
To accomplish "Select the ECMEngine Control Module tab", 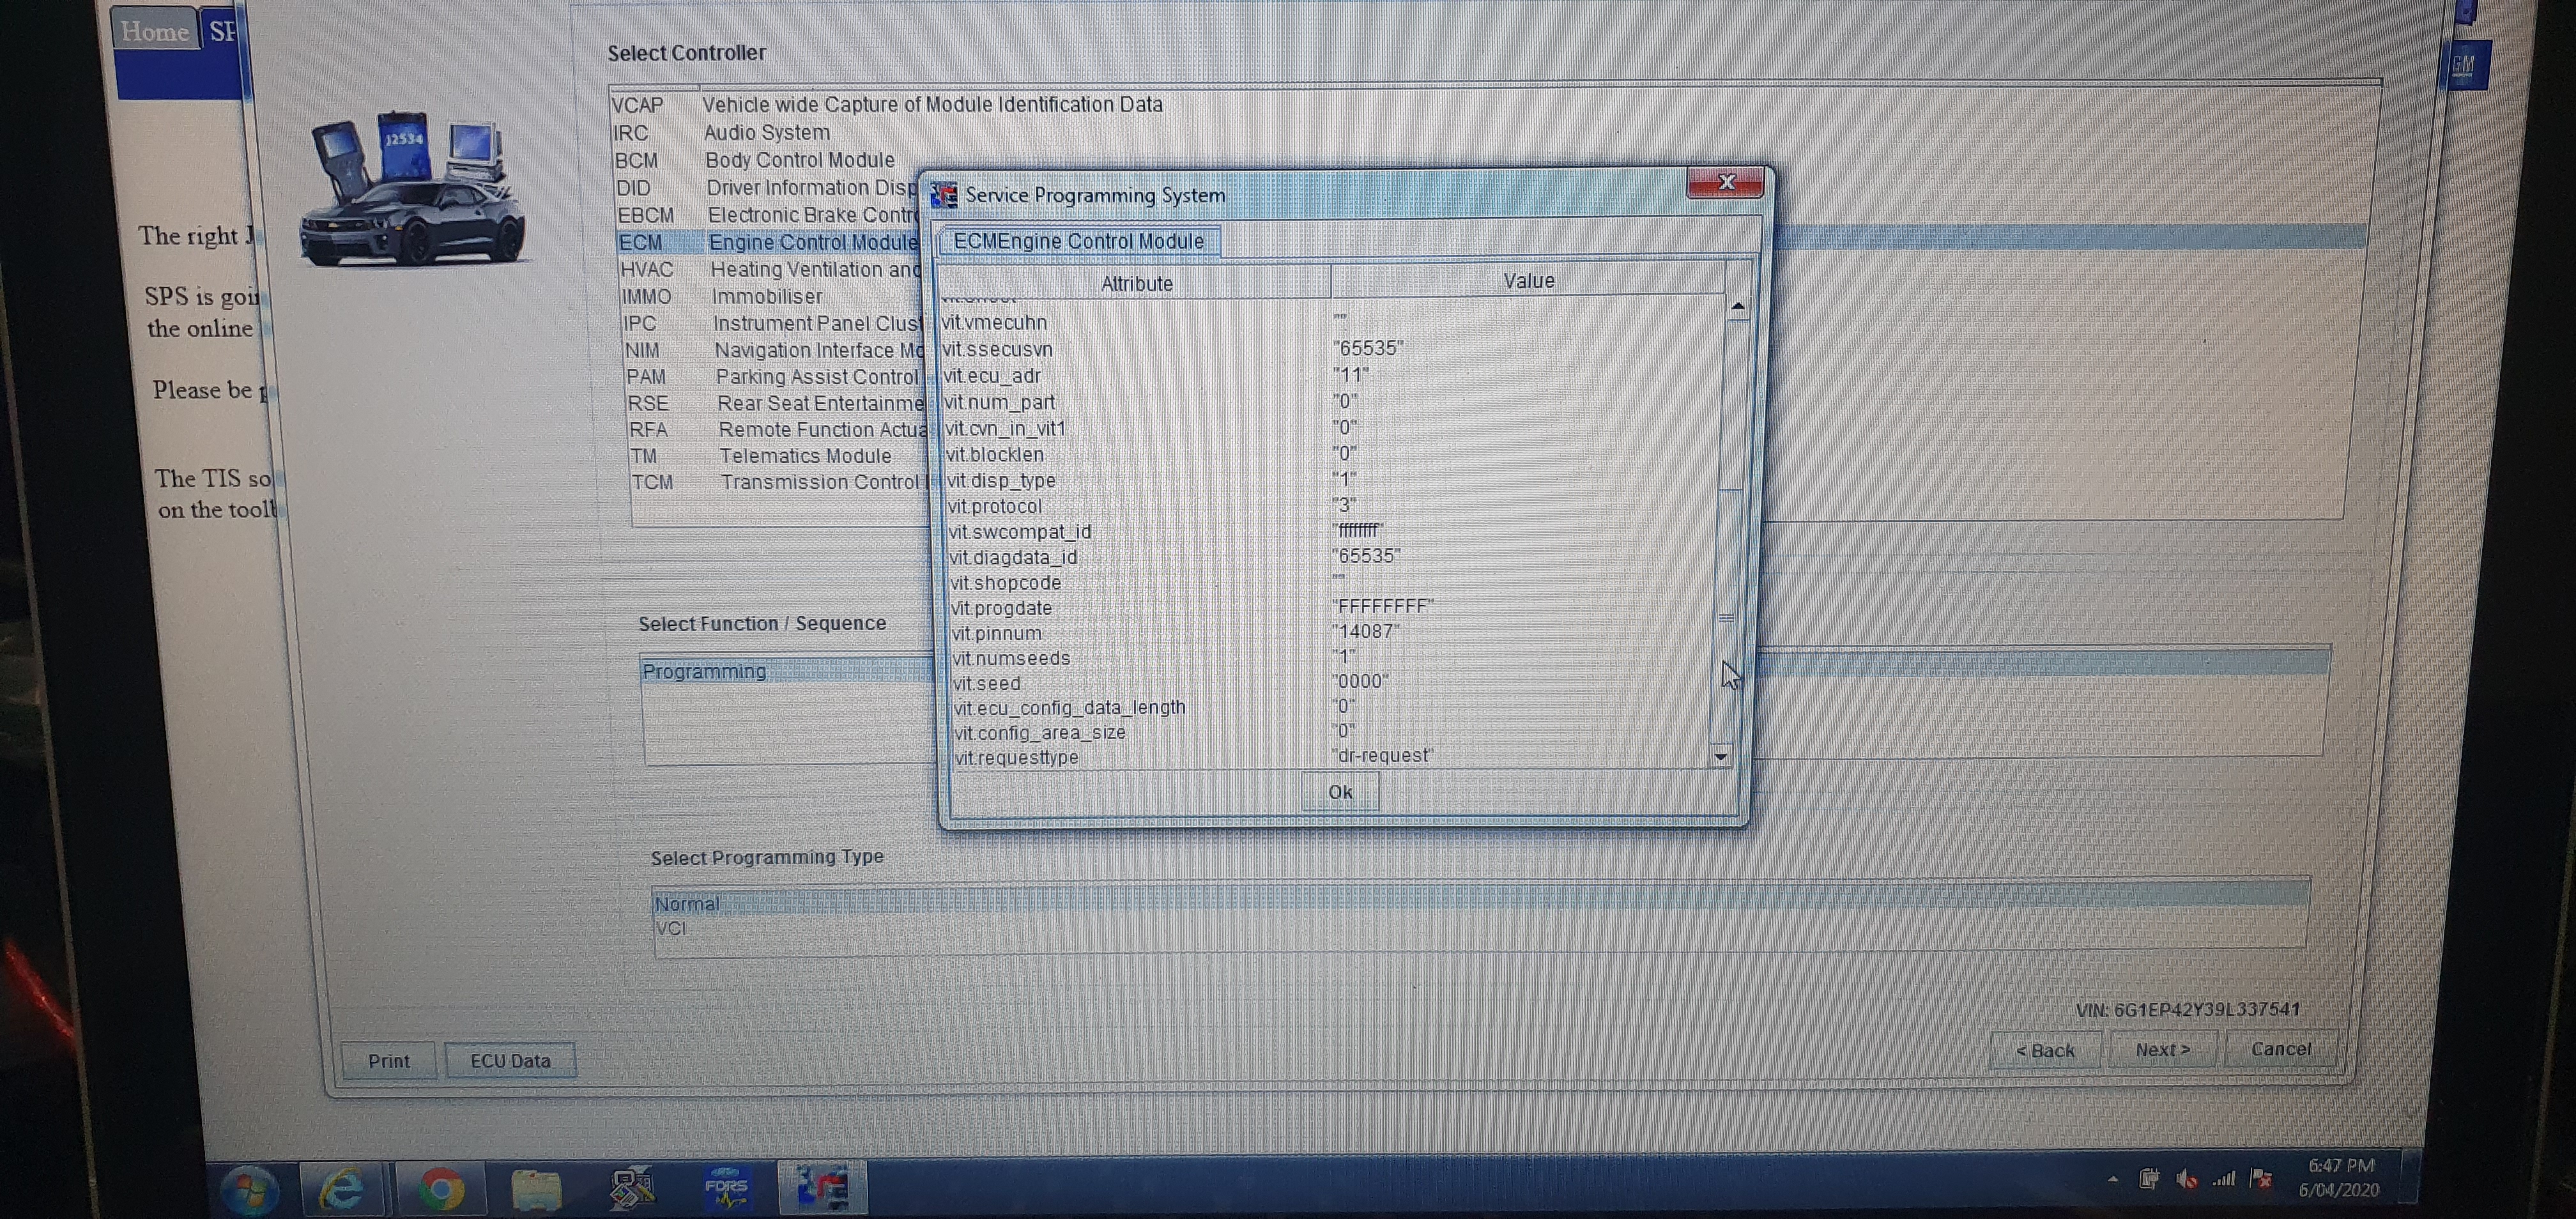I will pos(1078,241).
